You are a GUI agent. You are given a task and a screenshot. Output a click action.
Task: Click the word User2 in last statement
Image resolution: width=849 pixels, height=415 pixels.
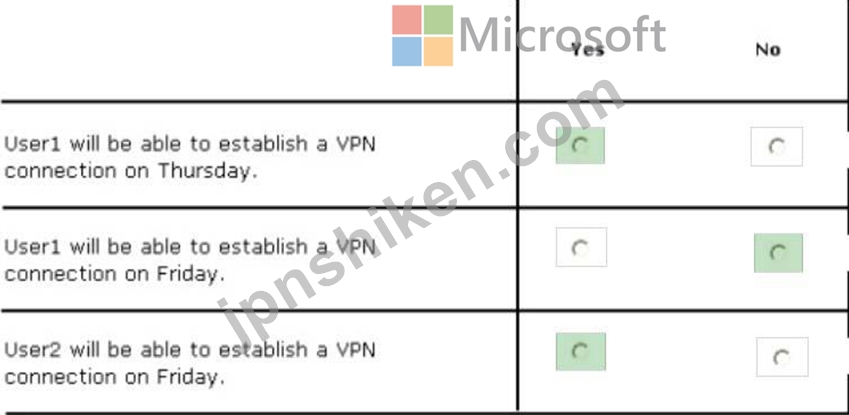(33, 349)
